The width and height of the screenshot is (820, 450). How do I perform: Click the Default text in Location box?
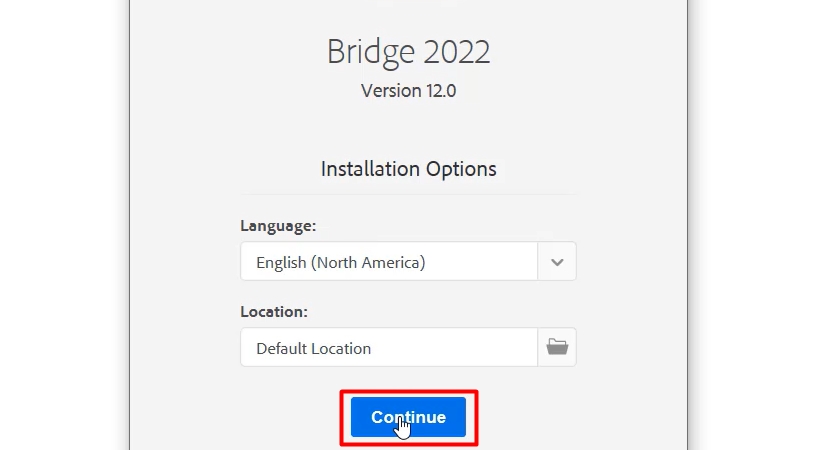coord(282,349)
